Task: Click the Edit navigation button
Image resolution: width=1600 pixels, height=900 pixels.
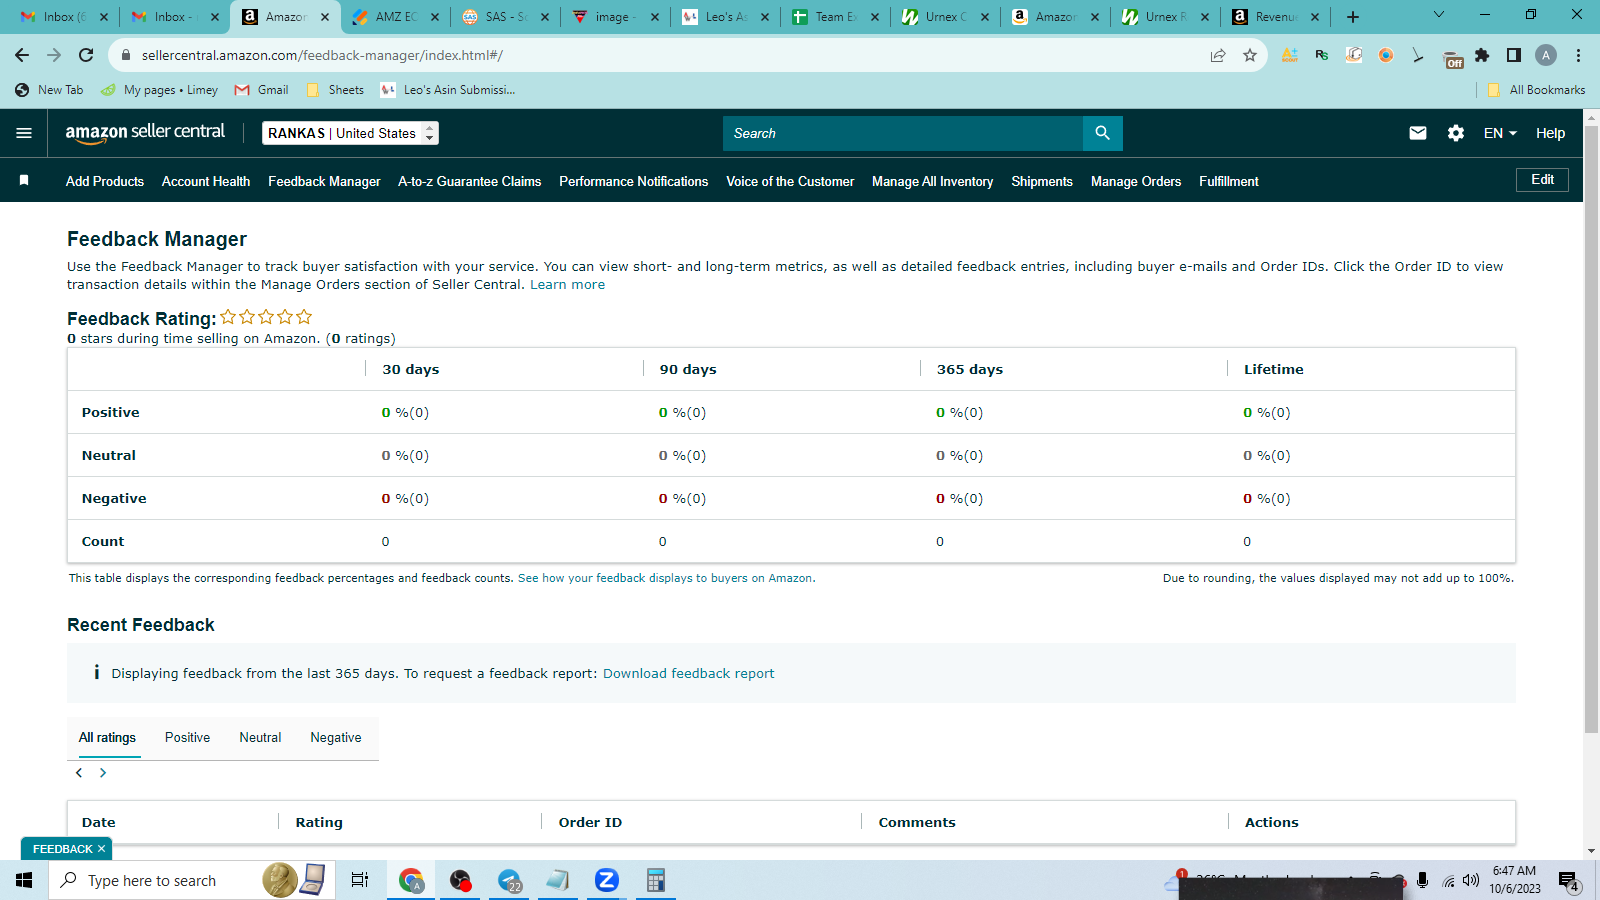Action: [x=1542, y=180]
